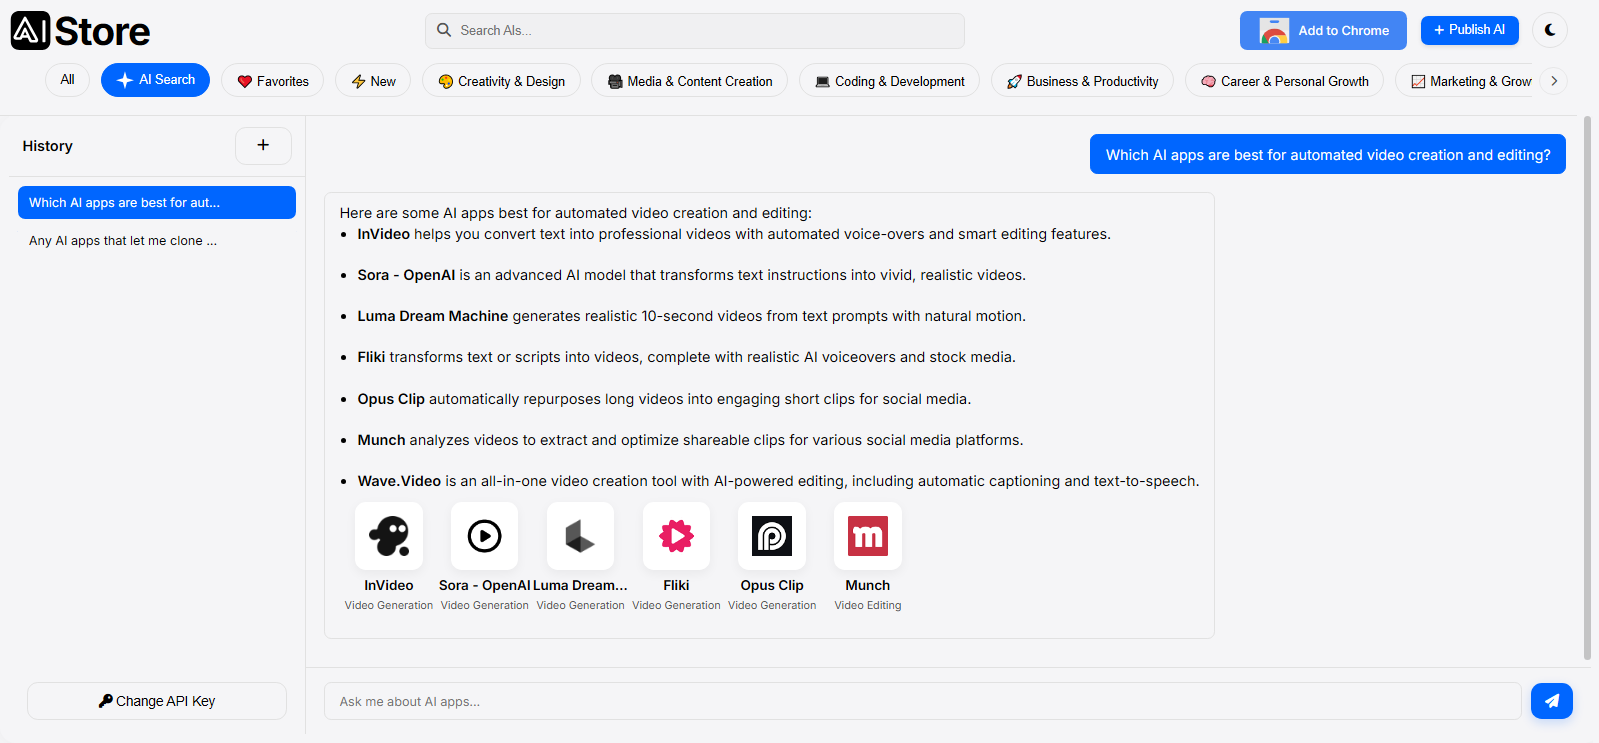Open Creativity & Design category
This screenshot has width=1599, height=743.
pos(501,81)
